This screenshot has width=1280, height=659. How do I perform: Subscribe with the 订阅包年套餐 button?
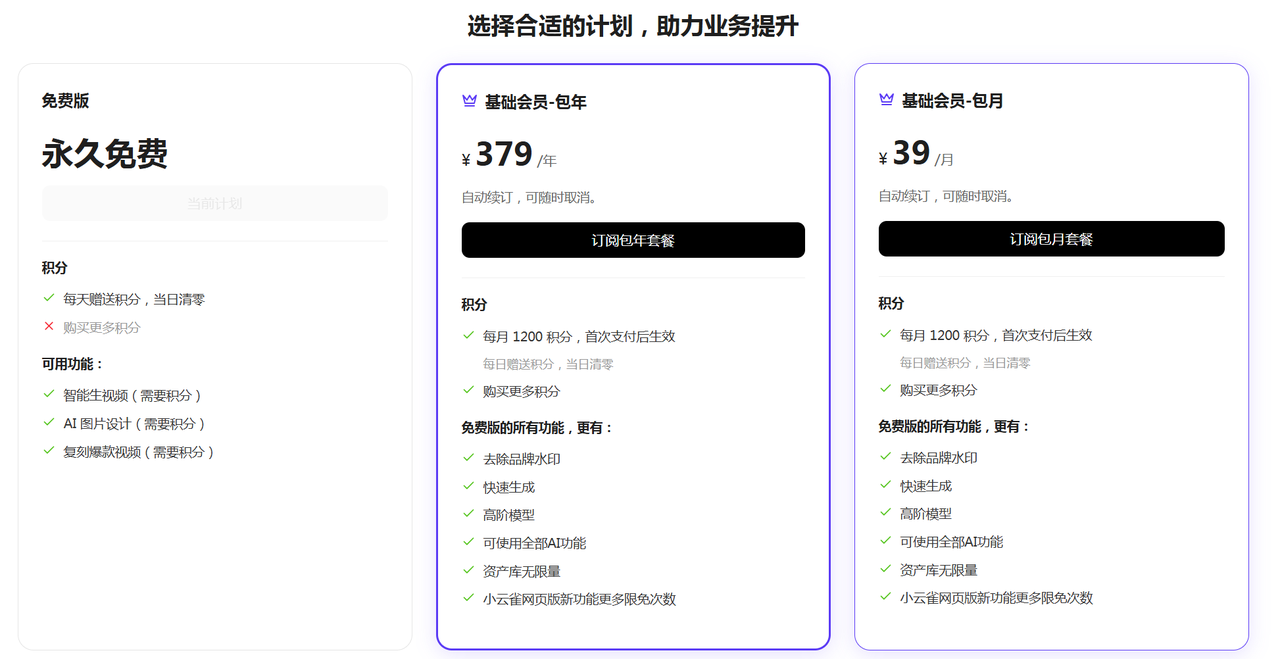pyautogui.click(x=633, y=240)
